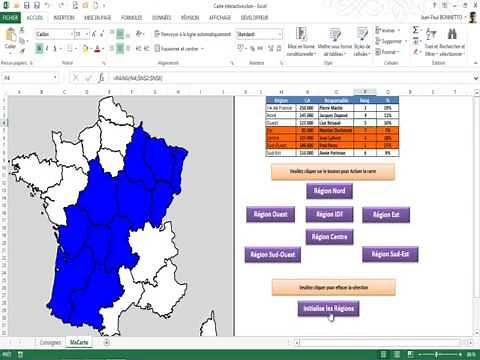This screenshot has height=360, width=480.
Task: Click the increase indent icon
Action: pos(147,49)
